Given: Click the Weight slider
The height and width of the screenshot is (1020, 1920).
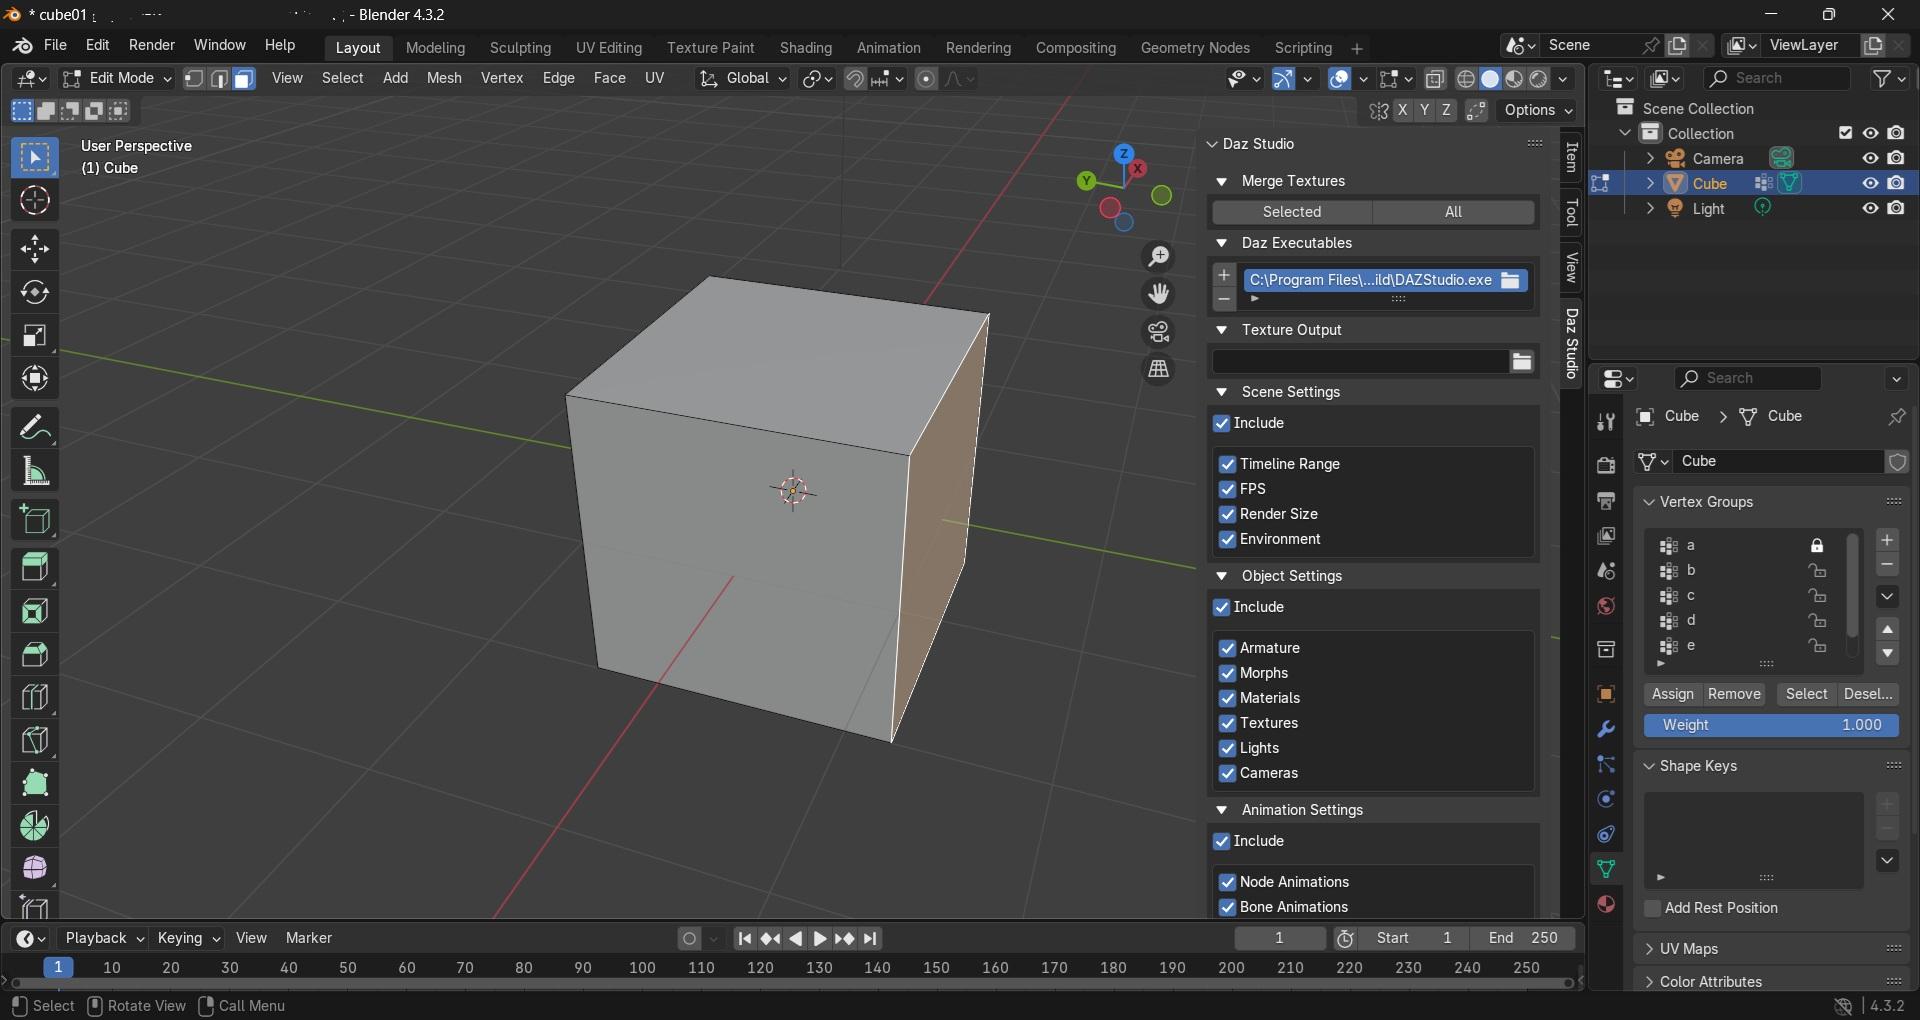Looking at the screenshot, I should pyautogui.click(x=1771, y=725).
